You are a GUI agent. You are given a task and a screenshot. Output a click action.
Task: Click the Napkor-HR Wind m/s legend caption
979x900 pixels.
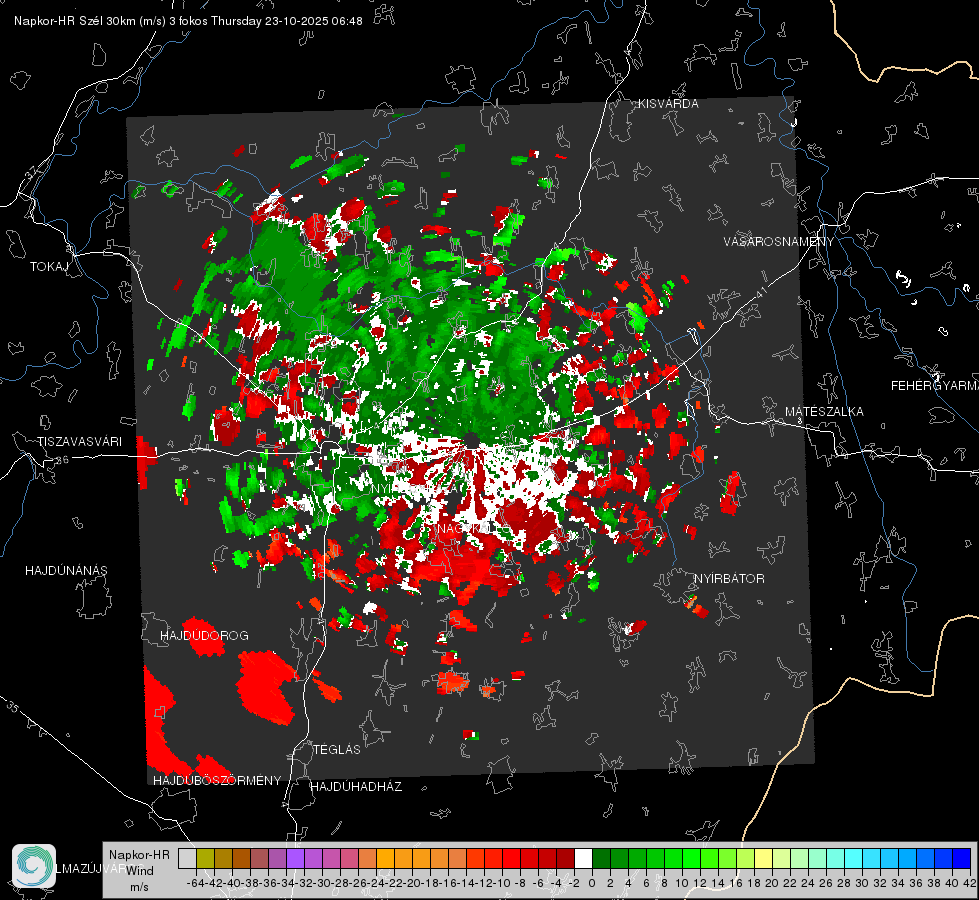point(139,871)
